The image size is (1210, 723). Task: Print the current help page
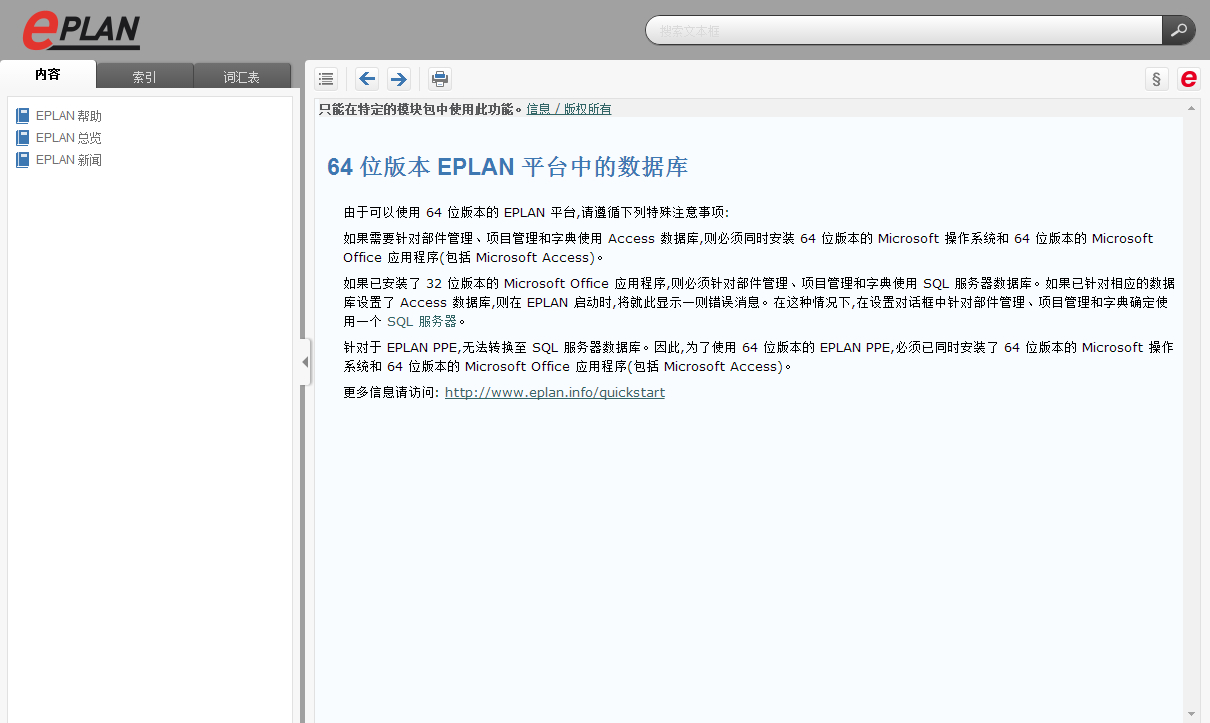click(439, 79)
